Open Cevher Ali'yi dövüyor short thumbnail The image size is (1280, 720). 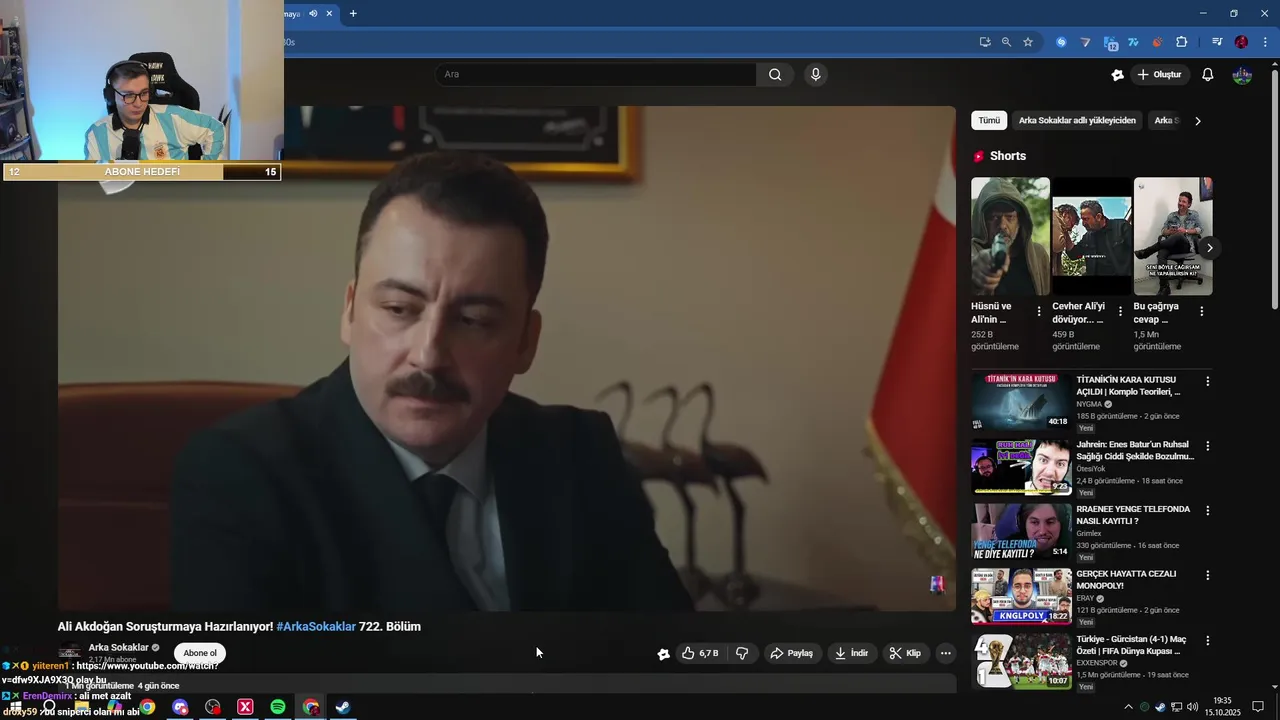[1091, 236]
